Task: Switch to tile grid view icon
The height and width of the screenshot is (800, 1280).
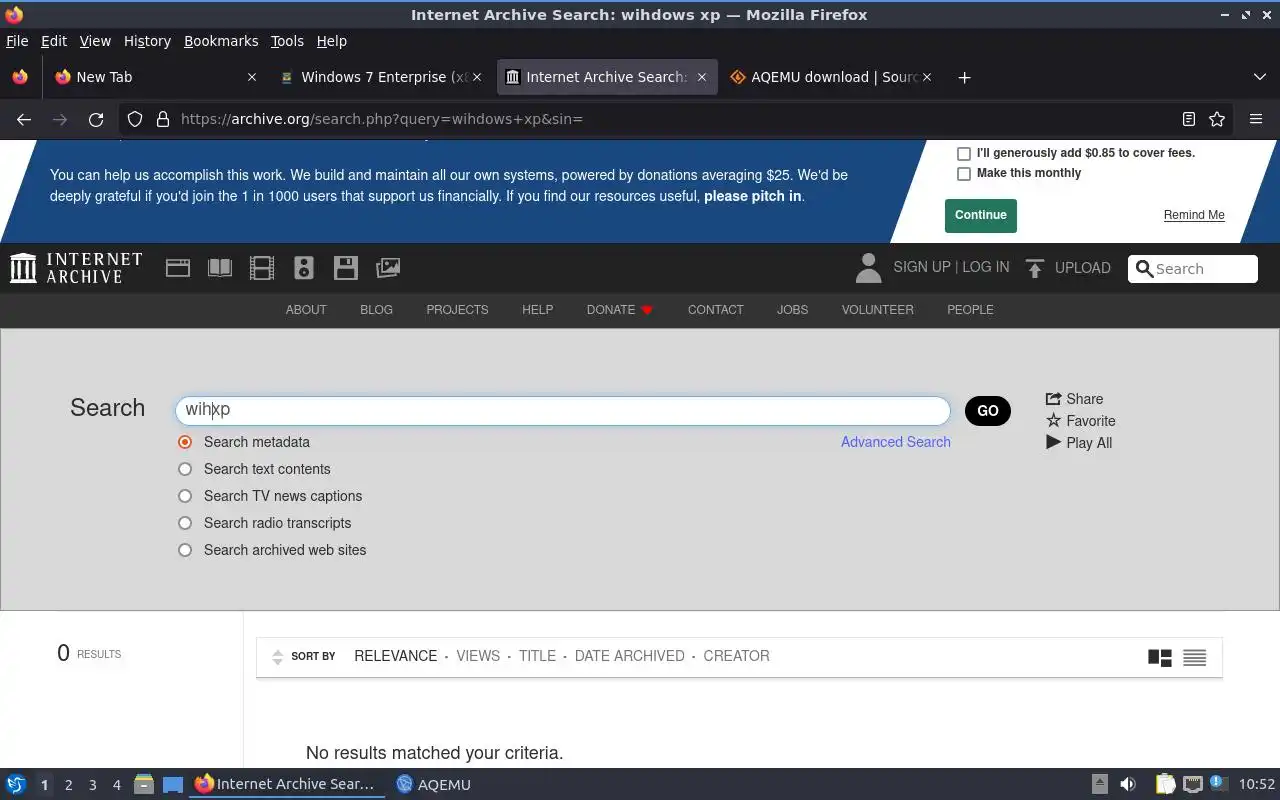Action: [1160, 657]
